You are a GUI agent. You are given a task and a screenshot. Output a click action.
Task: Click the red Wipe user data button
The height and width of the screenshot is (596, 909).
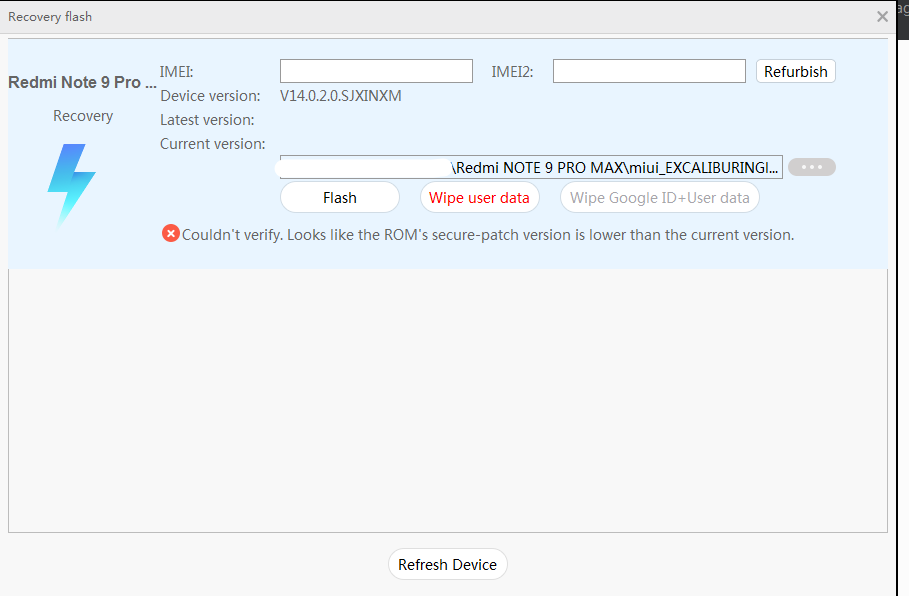click(479, 198)
